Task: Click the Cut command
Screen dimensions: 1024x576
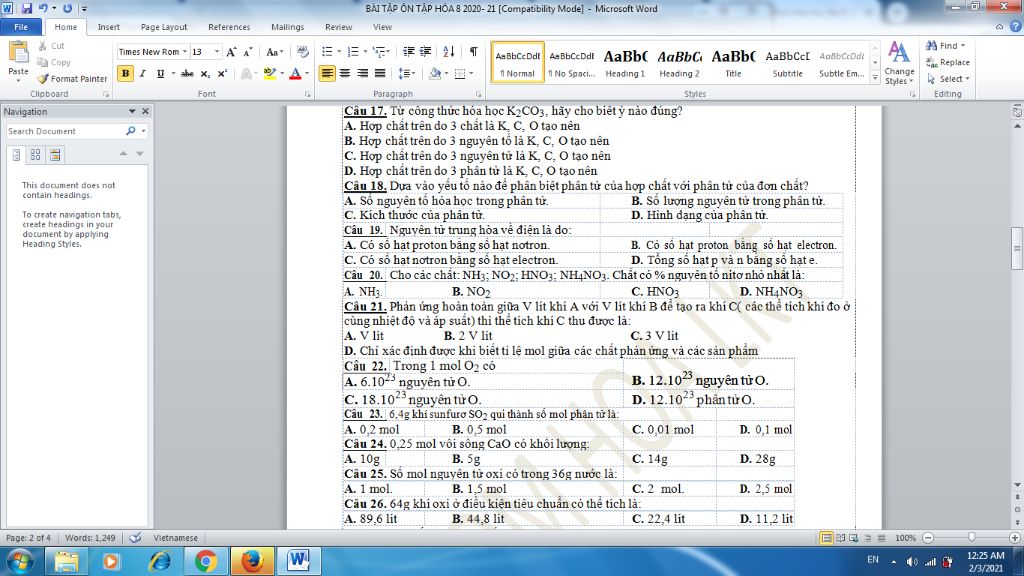Action: click(51, 46)
